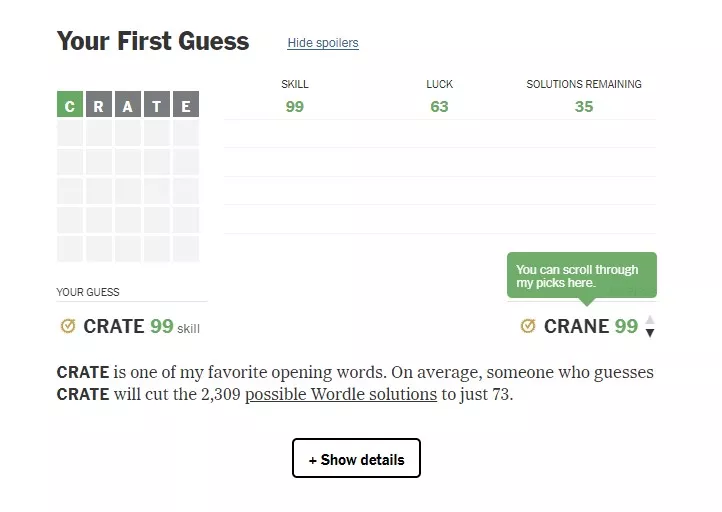Open the possible Wordle solutions link
Viewport: 722px width, 512px height.
[341, 394]
